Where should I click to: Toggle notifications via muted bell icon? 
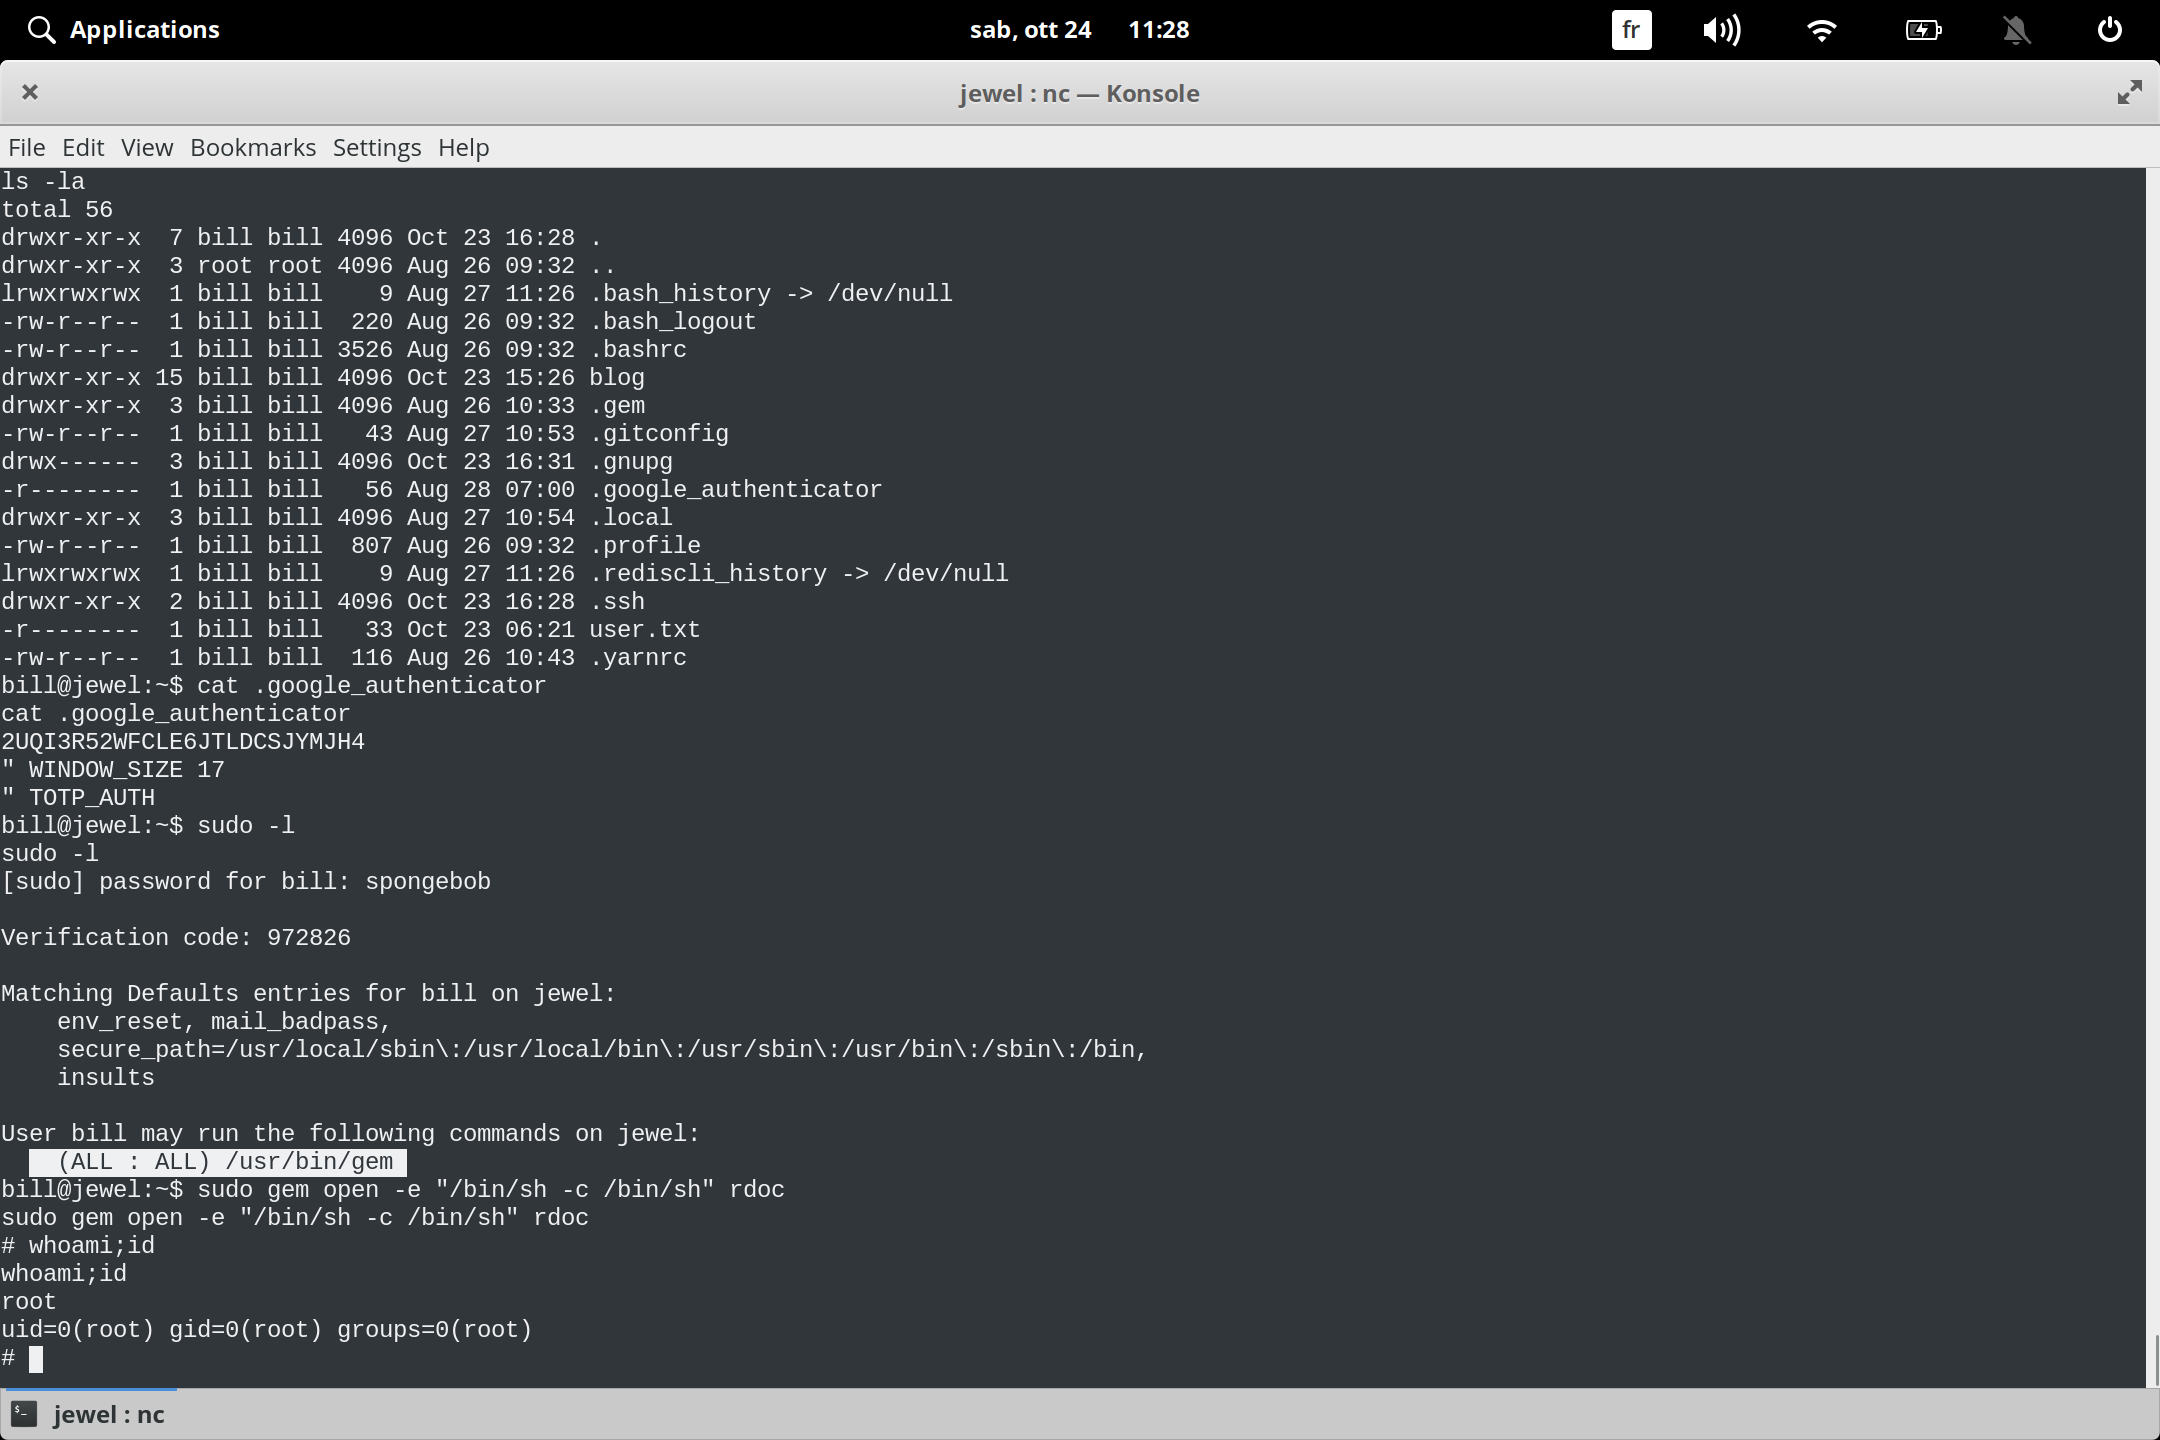(x=2016, y=29)
